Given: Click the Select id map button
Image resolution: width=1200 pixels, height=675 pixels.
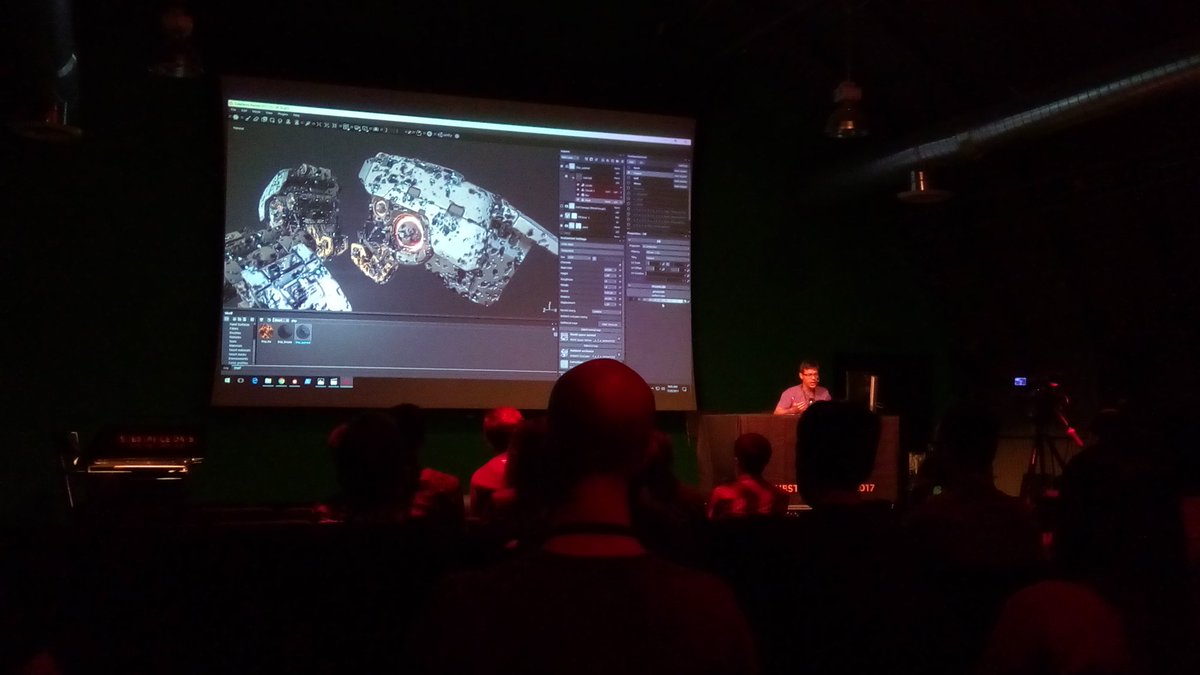Looking at the screenshot, I should (x=591, y=346).
